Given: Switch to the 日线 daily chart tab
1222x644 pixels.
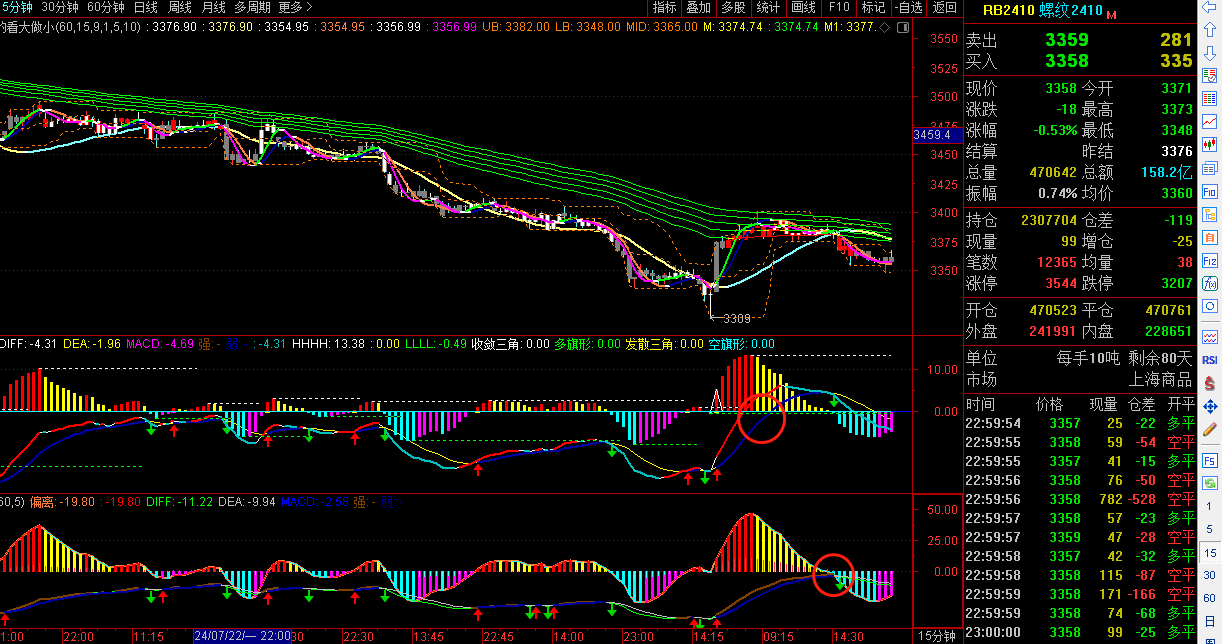Looking at the screenshot, I should [x=145, y=7].
